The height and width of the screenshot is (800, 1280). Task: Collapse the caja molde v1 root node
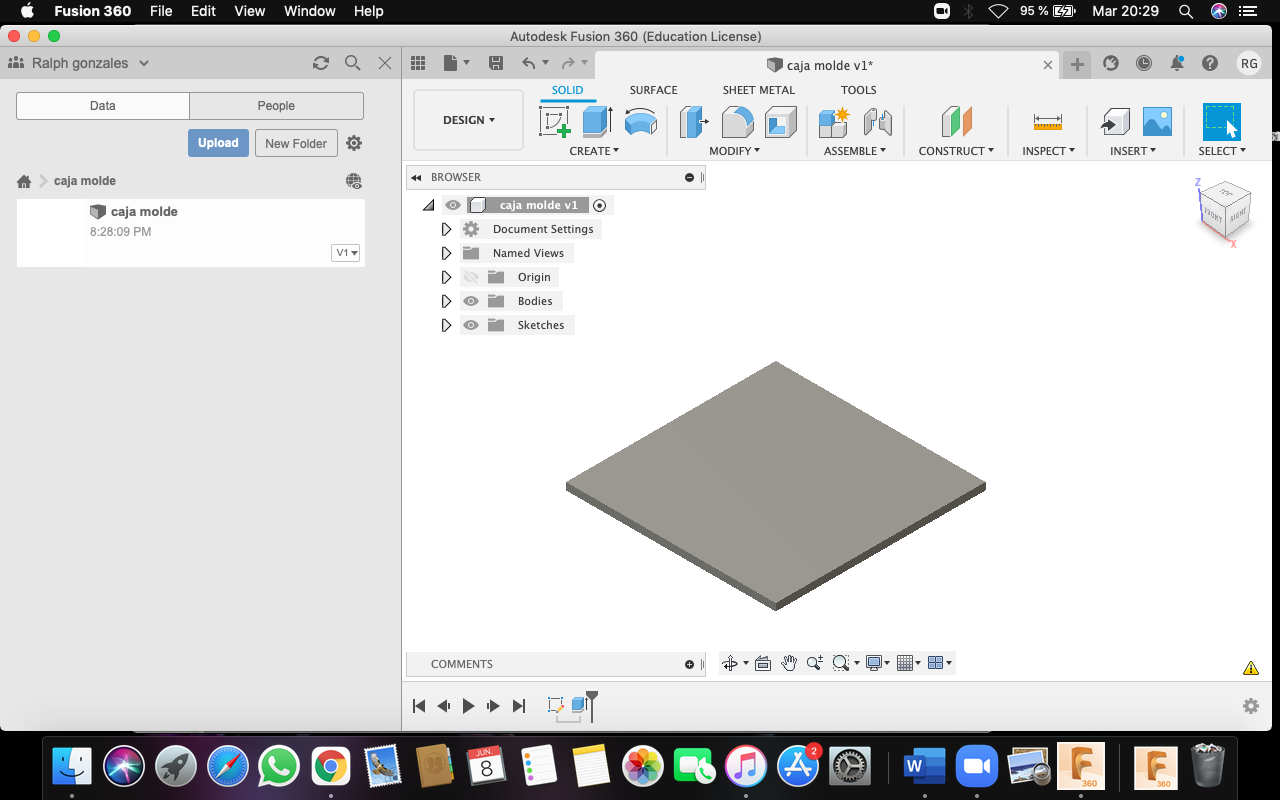pyautogui.click(x=429, y=205)
